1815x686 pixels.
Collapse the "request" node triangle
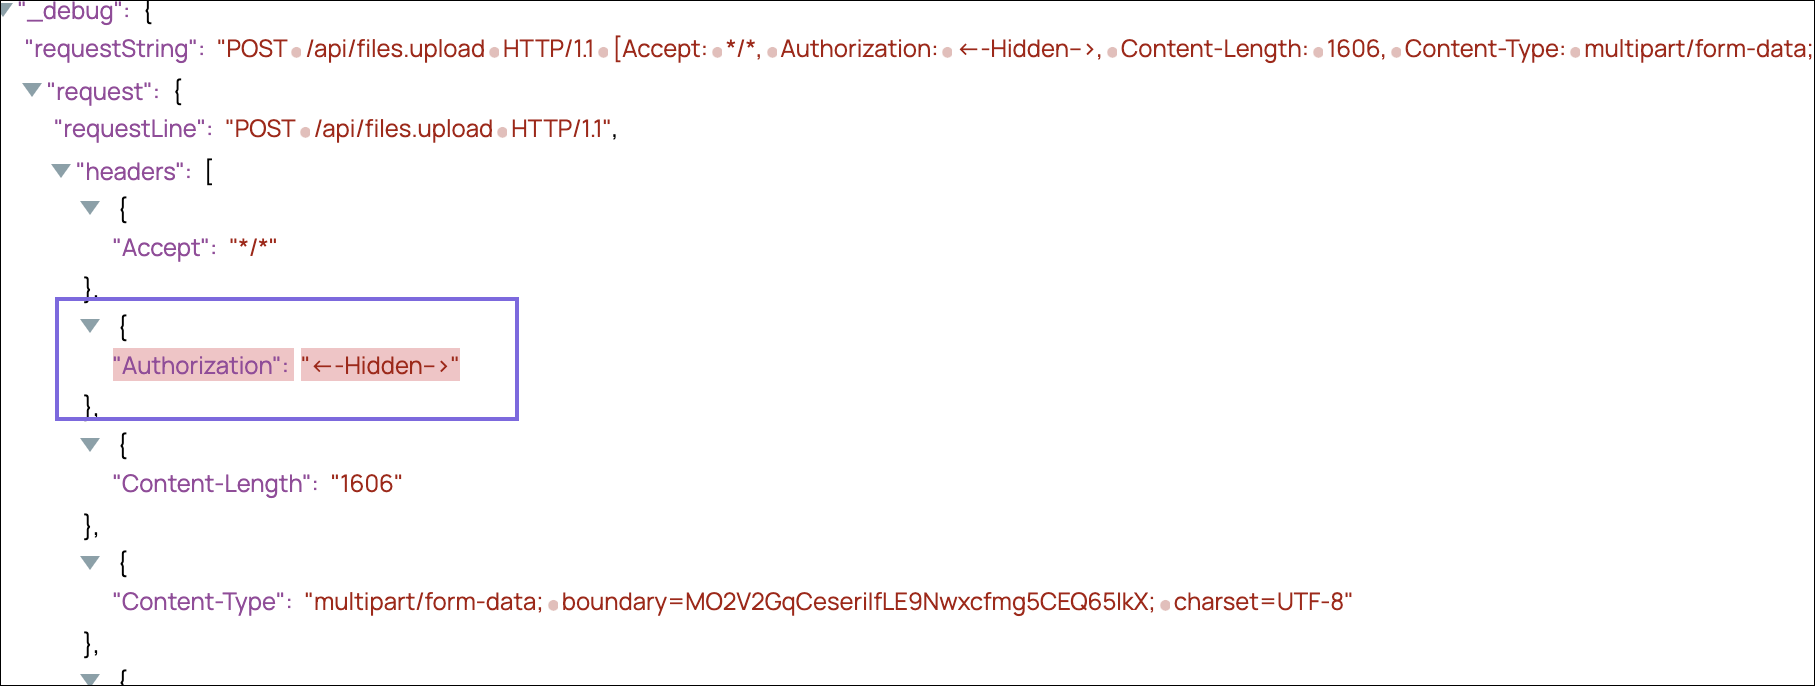(32, 90)
